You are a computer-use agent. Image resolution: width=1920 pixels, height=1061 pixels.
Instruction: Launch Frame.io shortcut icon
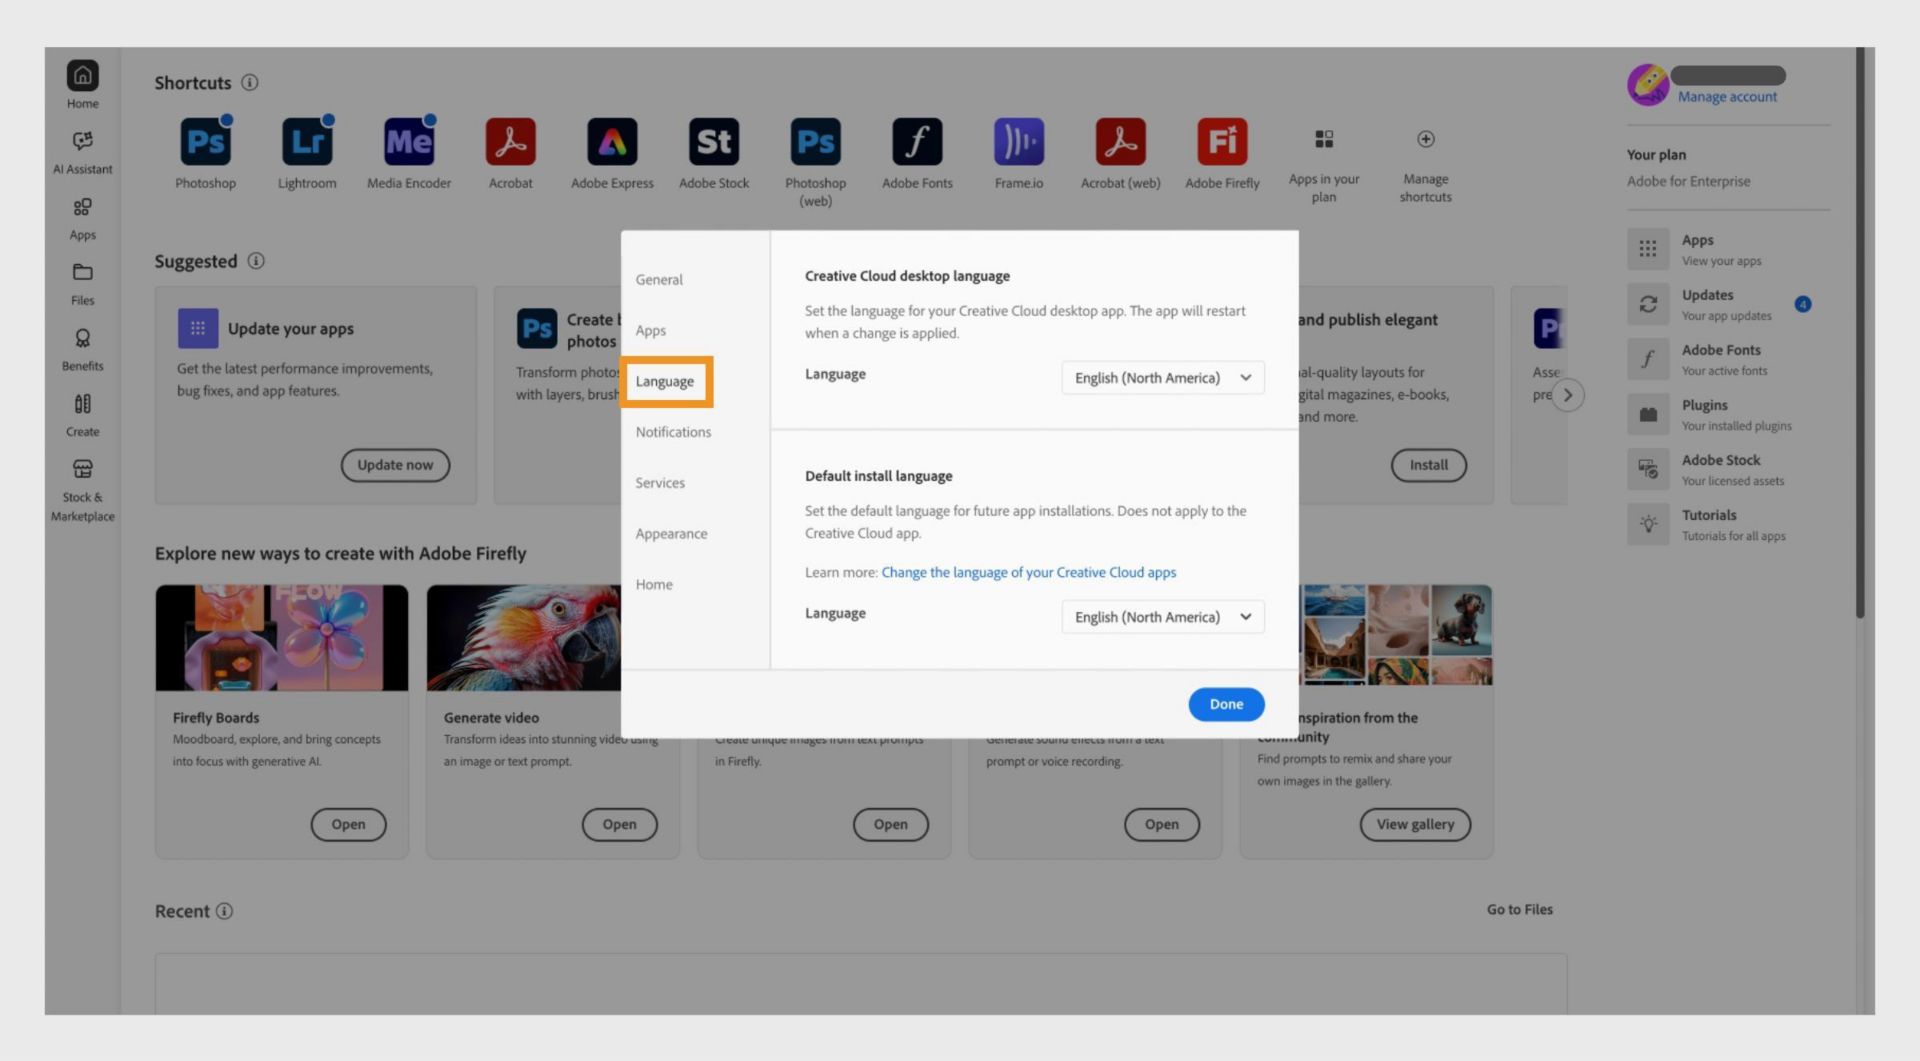point(1019,142)
